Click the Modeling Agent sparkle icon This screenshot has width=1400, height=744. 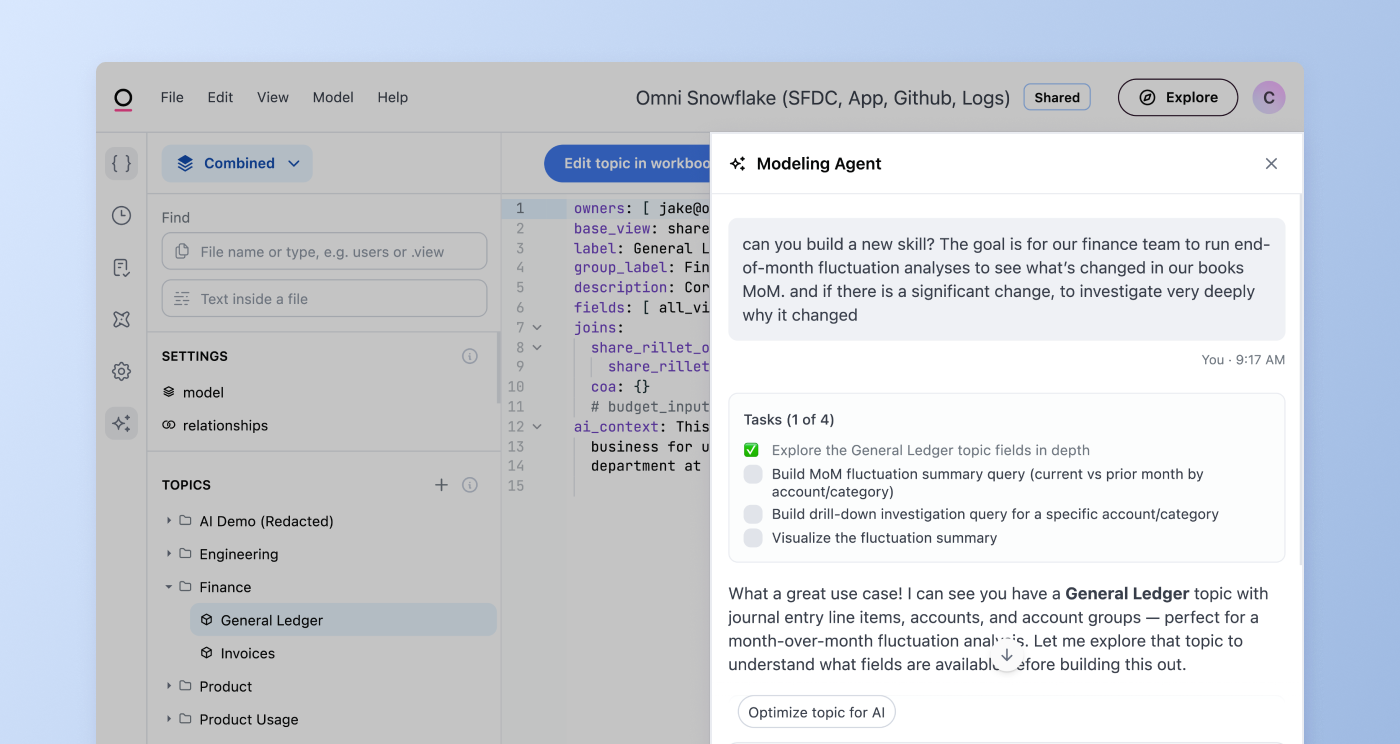738,164
